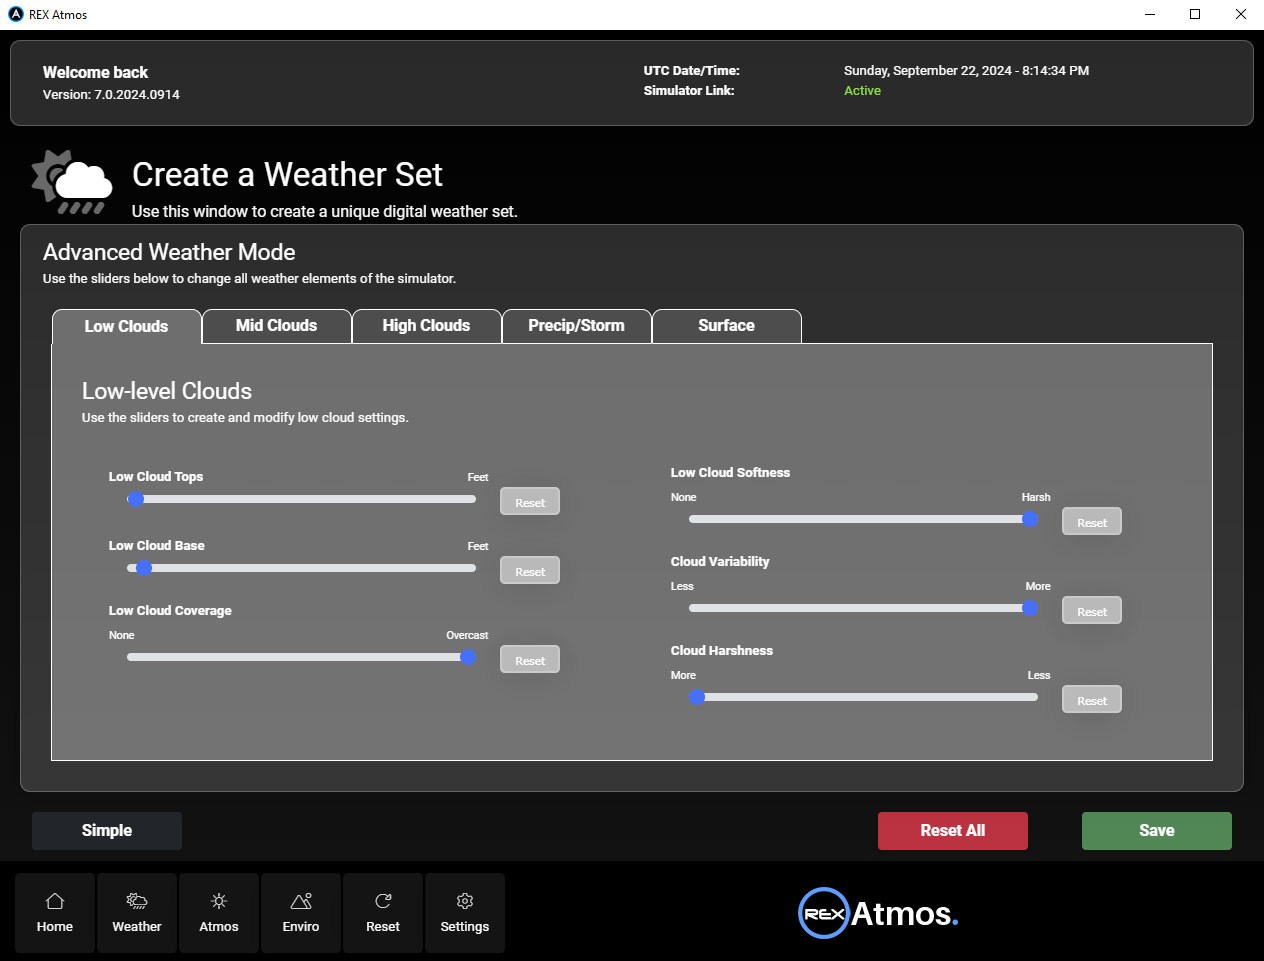Click the Active simulator link status
The image size is (1264, 961).
coord(862,90)
